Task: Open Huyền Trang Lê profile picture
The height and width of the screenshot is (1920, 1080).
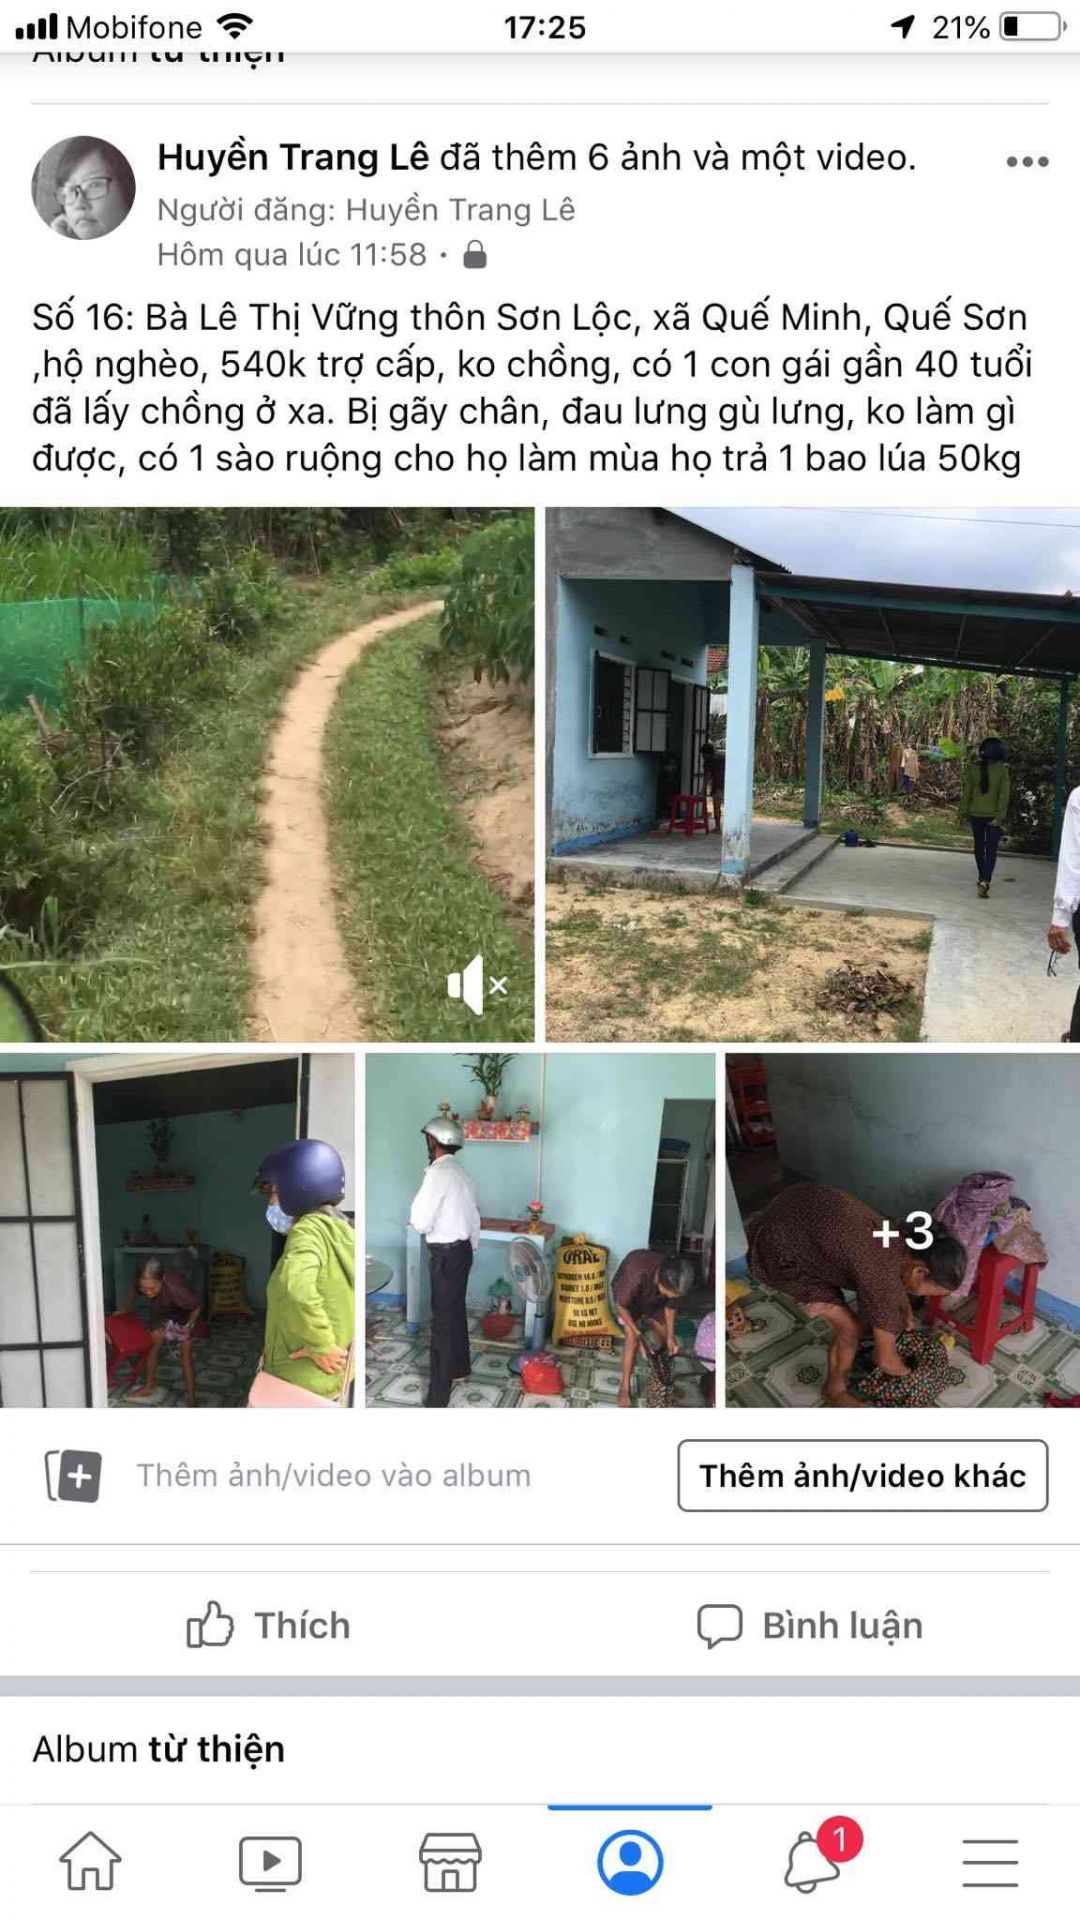Action: pos(84,188)
